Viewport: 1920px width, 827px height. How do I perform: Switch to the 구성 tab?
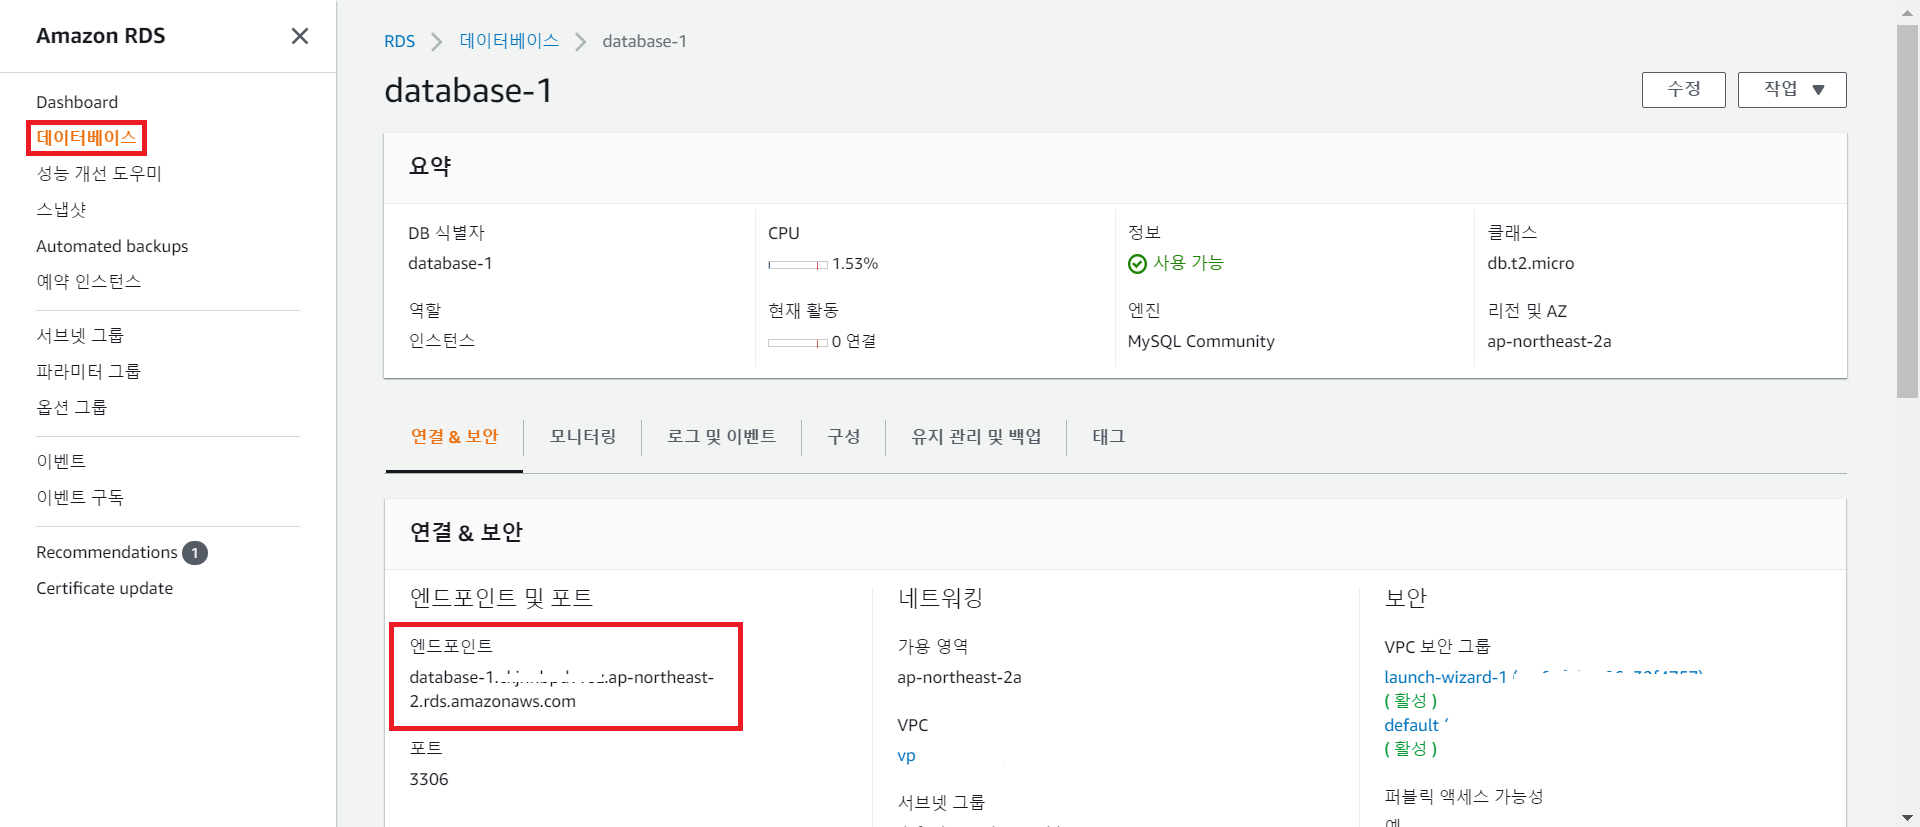[843, 437]
